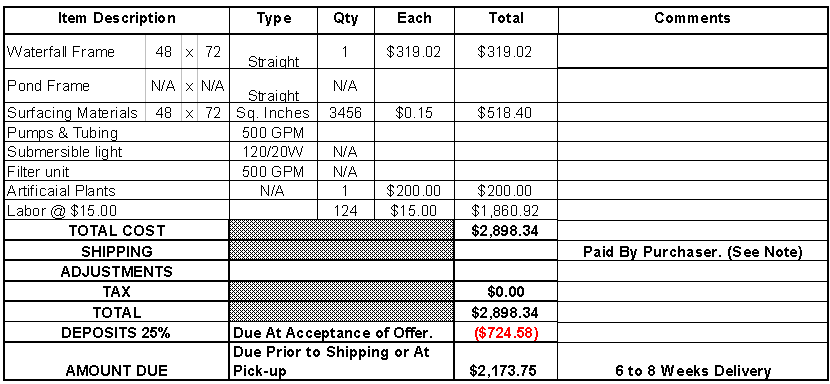Image resolution: width=830 pixels, height=384 pixels.
Task: Click the AMOUNT DUE value $2,173.75
Action: coord(505,370)
